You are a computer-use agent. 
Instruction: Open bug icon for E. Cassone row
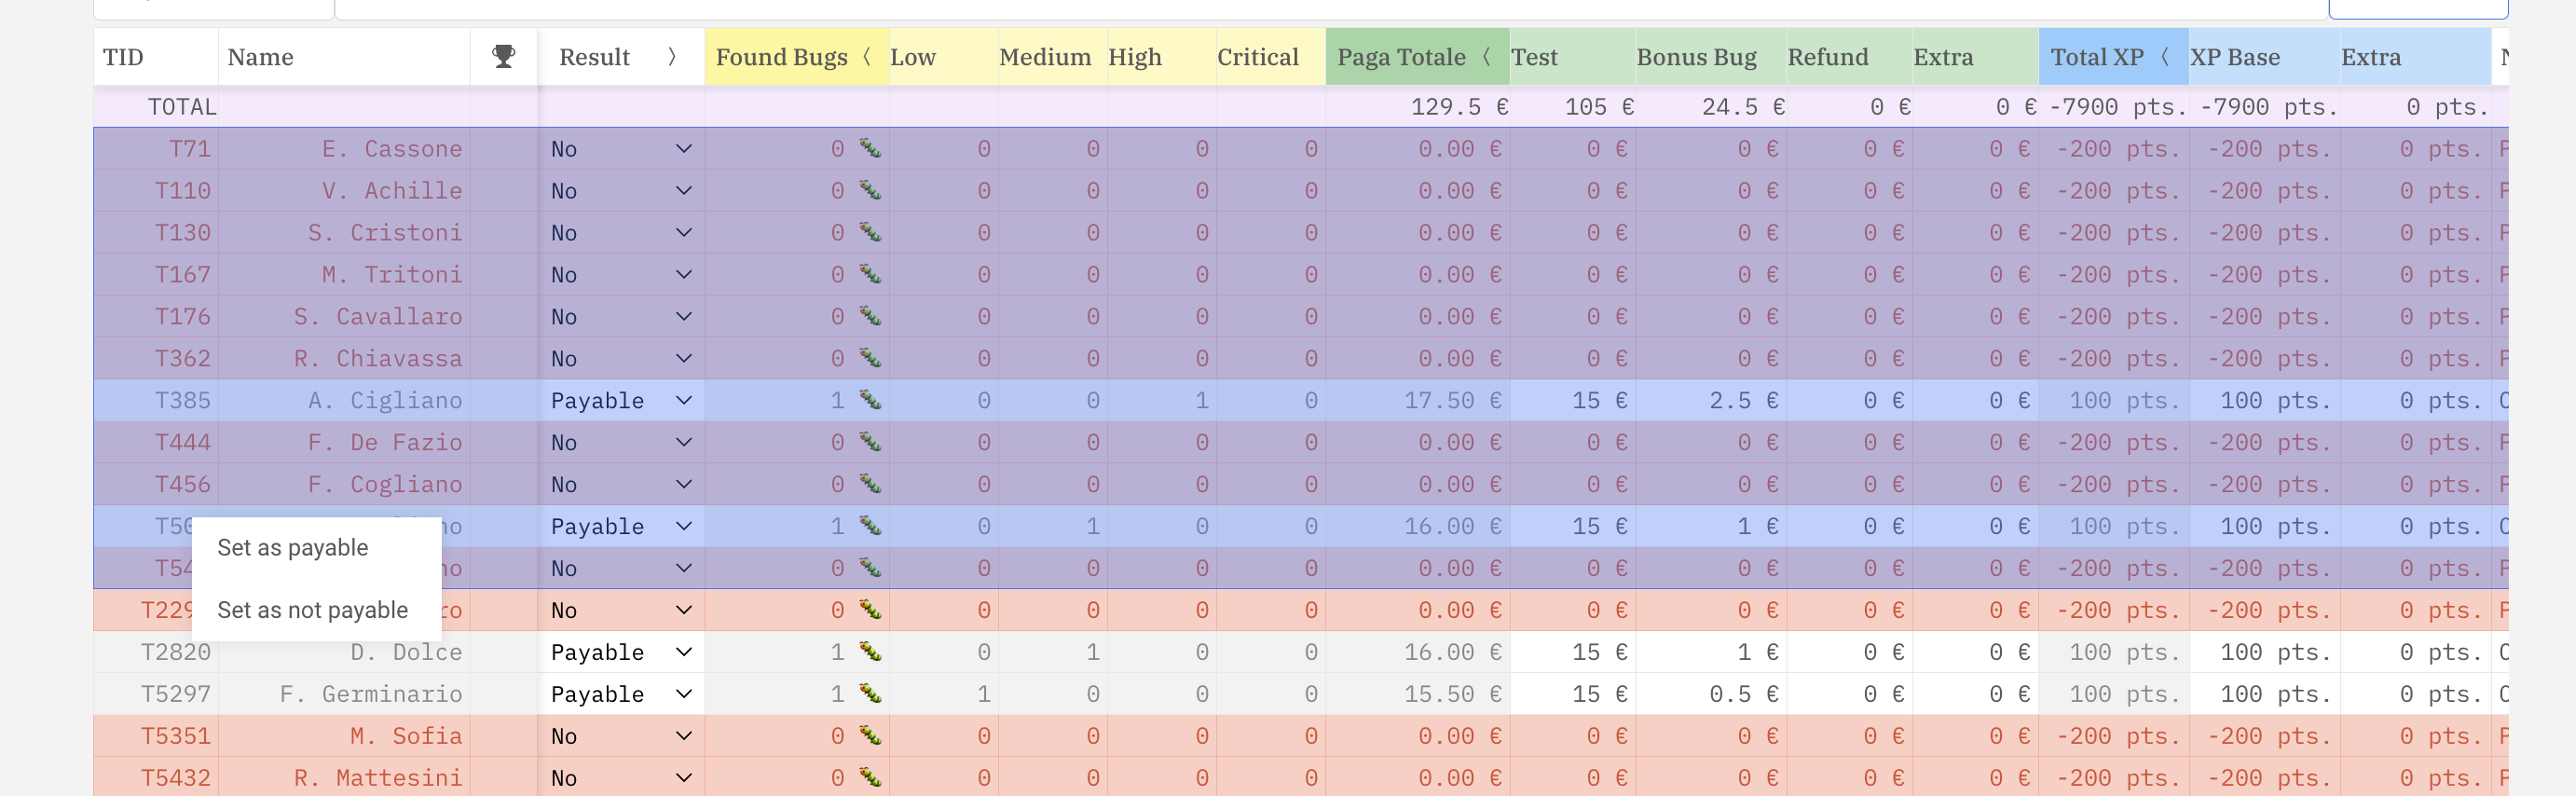click(870, 149)
